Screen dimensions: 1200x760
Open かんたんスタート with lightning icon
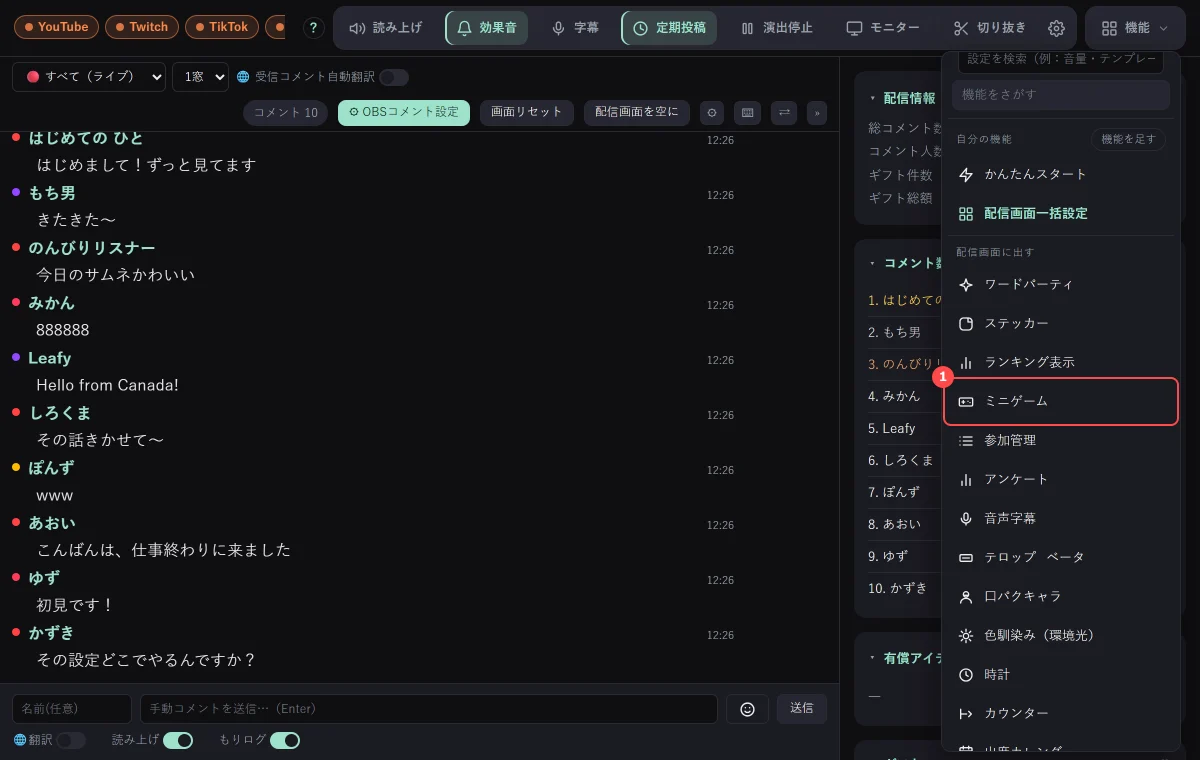[x=1060, y=174]
